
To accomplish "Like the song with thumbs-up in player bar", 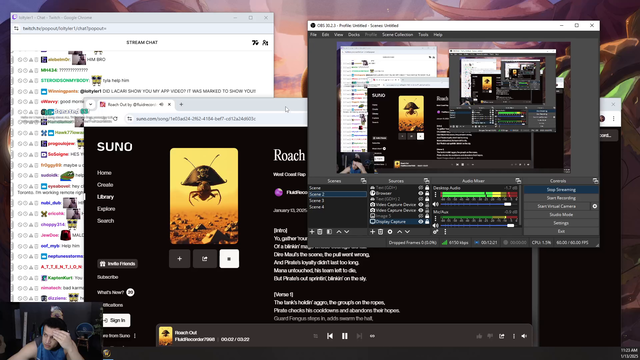I will point(479,336).
